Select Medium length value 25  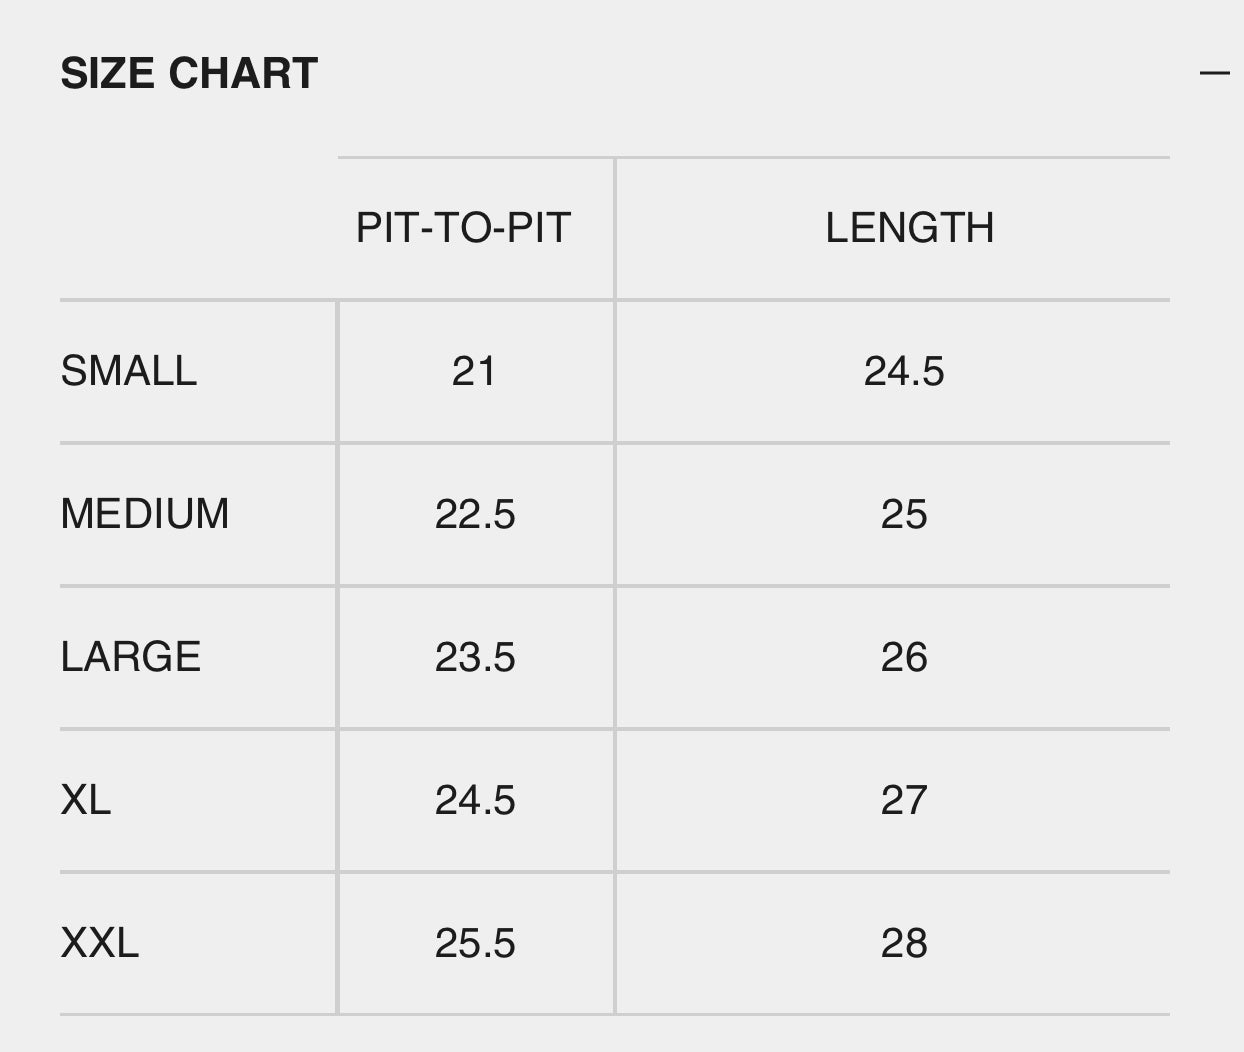(904, 514)
